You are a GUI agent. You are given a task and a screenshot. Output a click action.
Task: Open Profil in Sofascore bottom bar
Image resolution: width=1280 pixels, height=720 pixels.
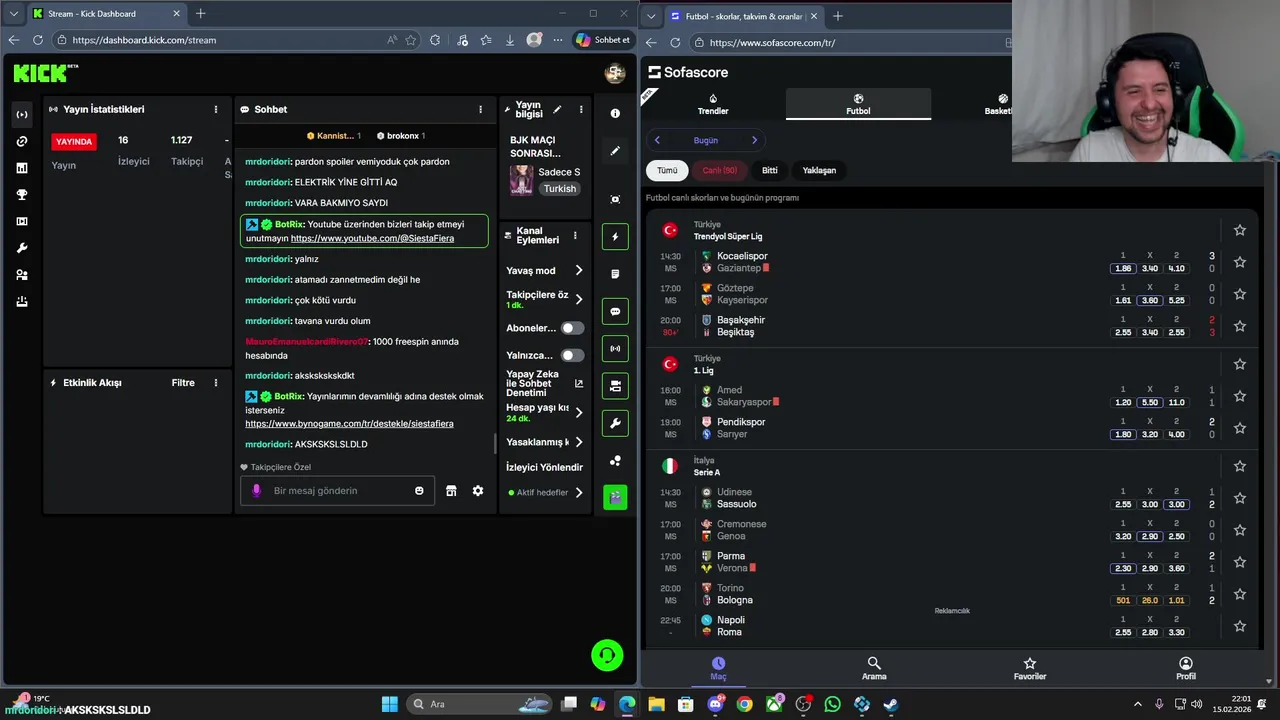click(x=1186, y=669)
